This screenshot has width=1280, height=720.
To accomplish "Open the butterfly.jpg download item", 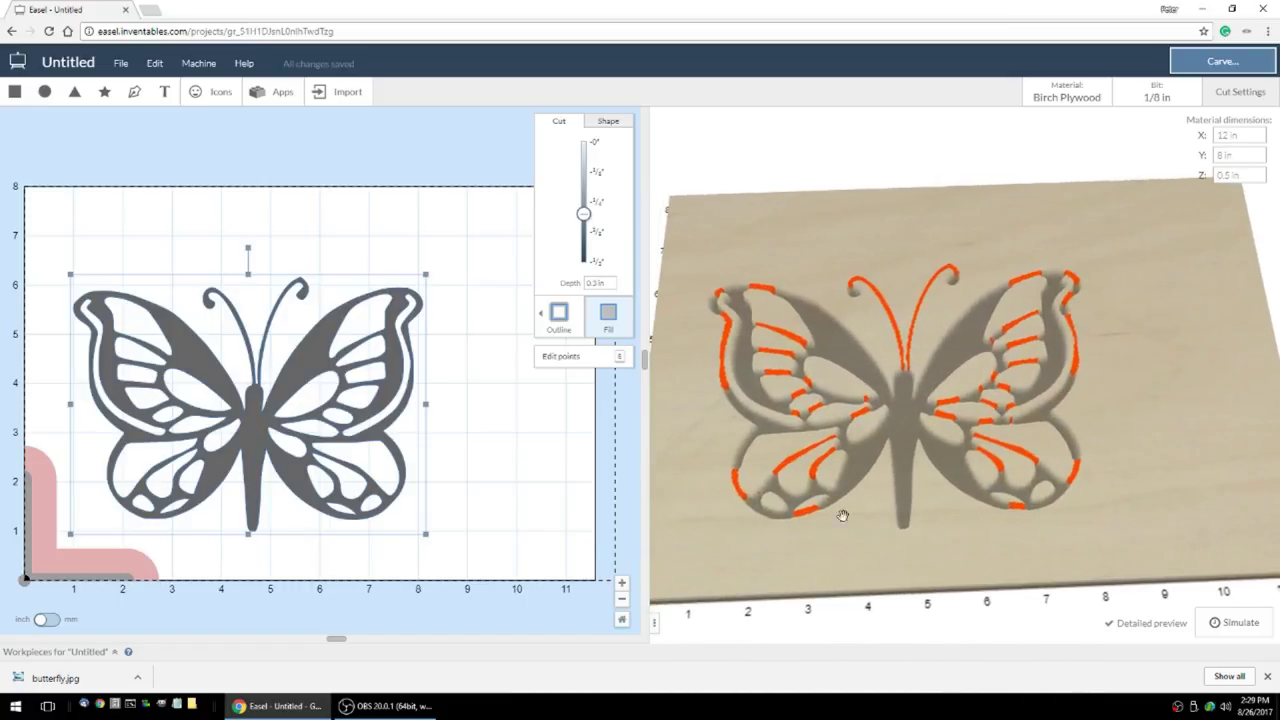I will coord(56,678).
